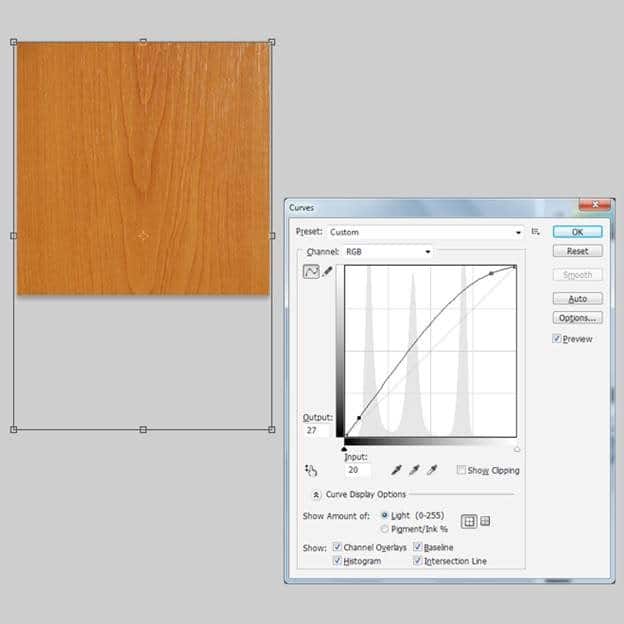
Task: Collapse the Curve Display Options section
Action: (x=317, y=494)
